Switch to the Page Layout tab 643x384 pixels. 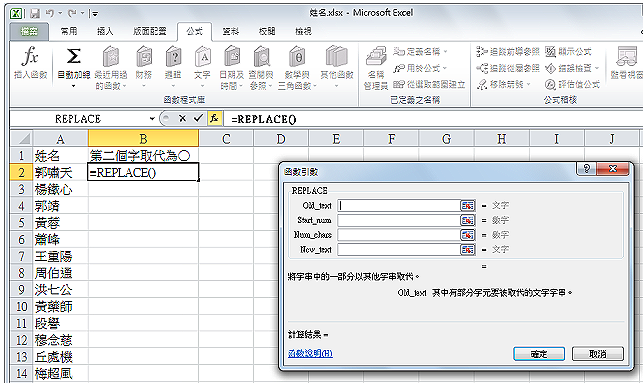coord(150,31)
